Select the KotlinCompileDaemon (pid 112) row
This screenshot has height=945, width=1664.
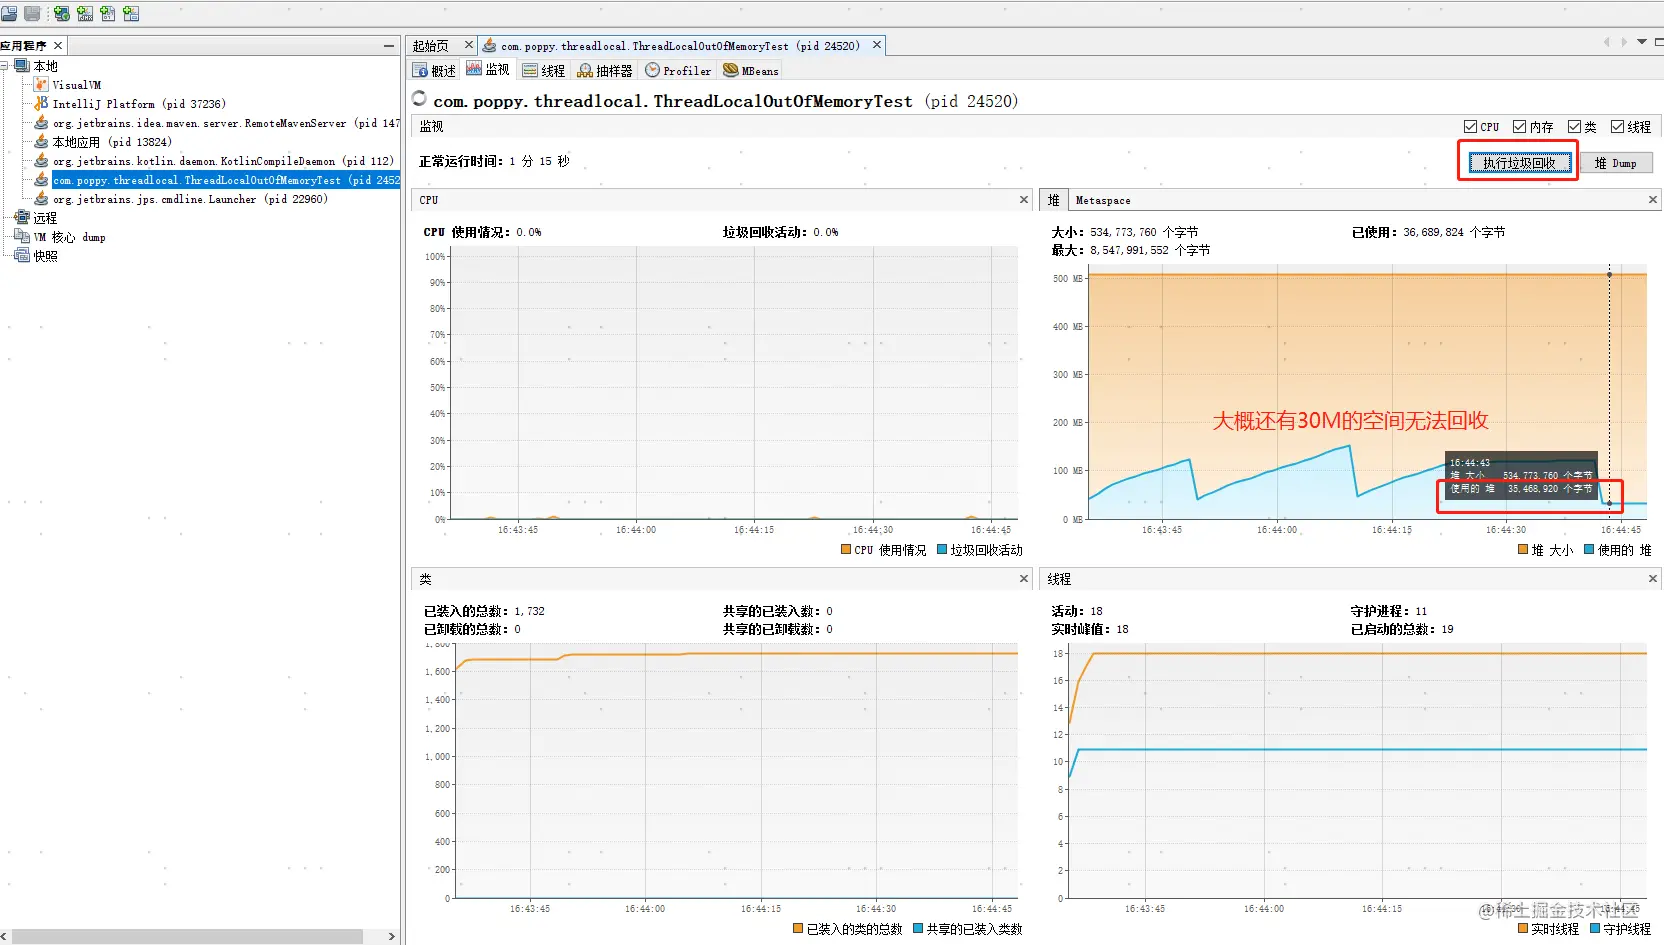pos(223,161)
